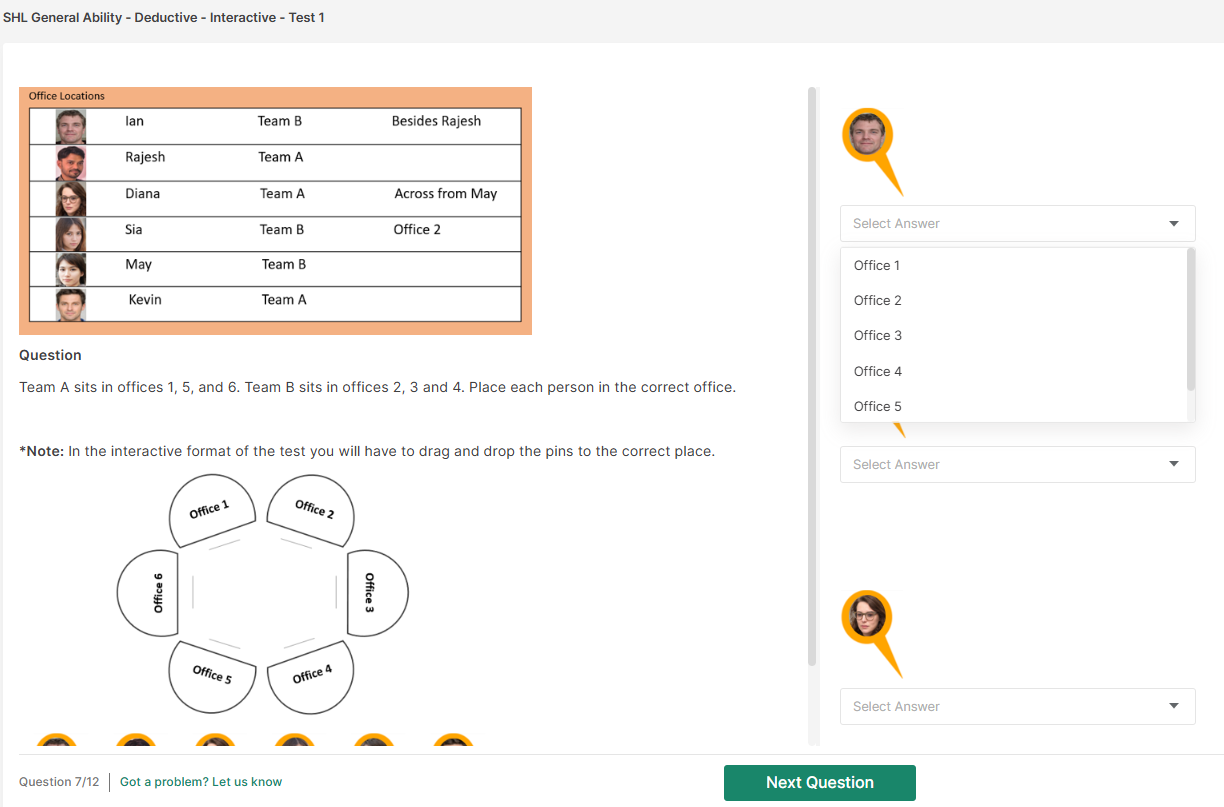Screen dimensions: 1224x807
Task: Select Office 2 in the open dropdown list
Action: pyautogui.click(x=877, y=301)
